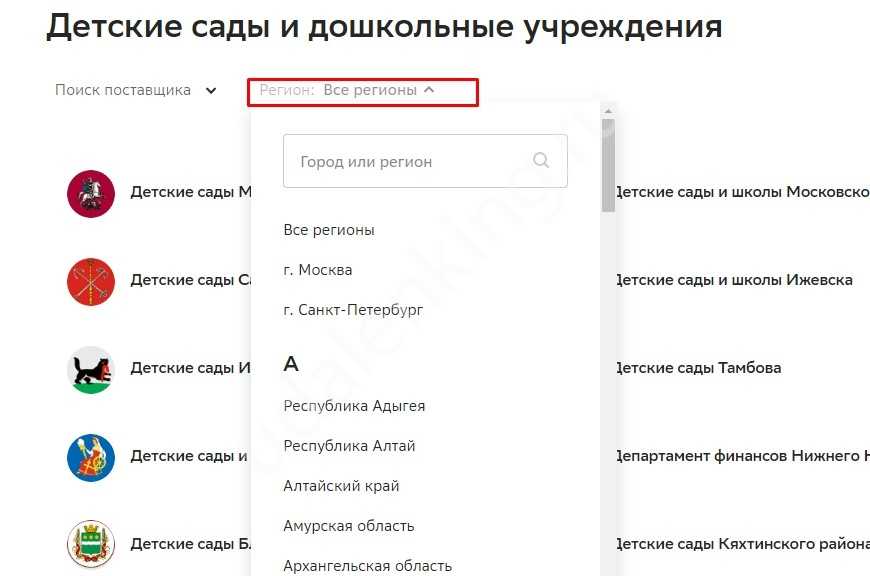This screenshot has height=576, width=870.
Task: Click the white ornate crest icon in fifth row
Action: click(x=91, y=545)
